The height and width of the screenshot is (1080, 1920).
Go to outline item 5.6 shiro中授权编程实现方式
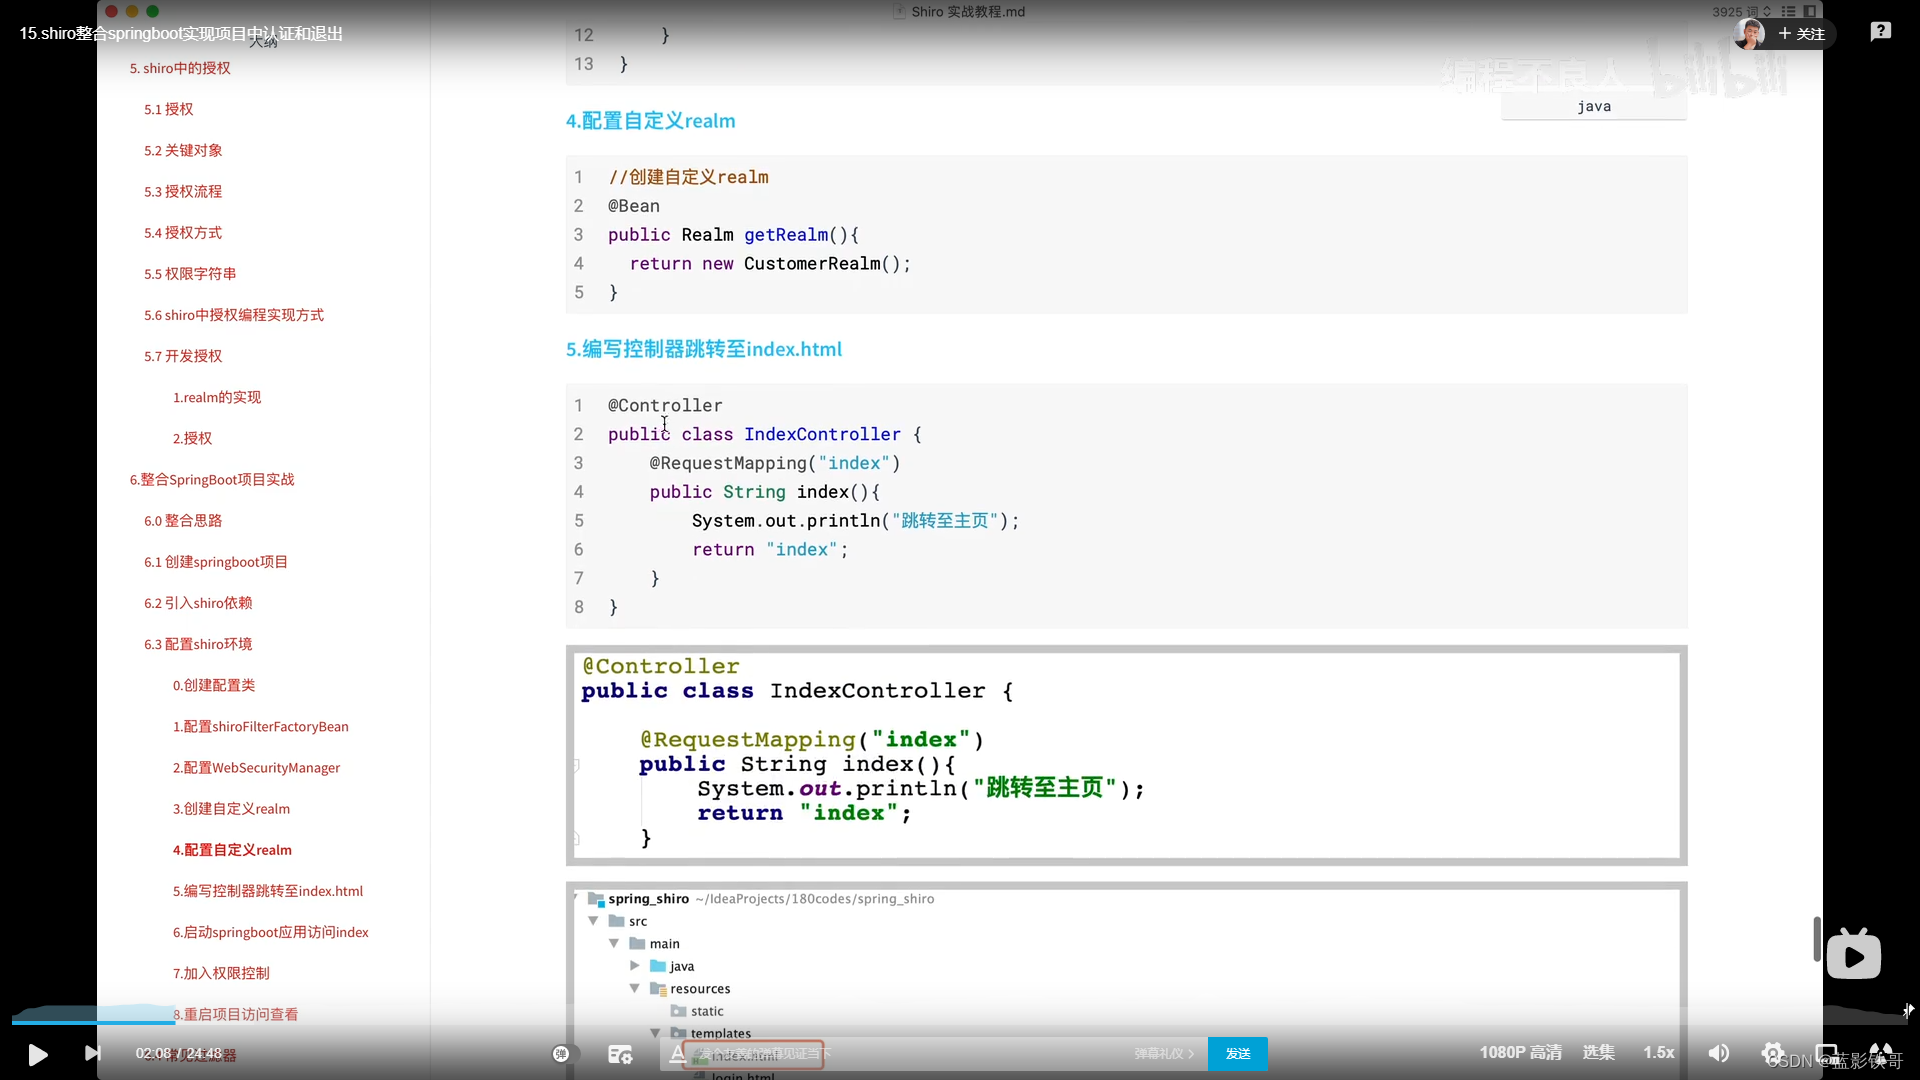(234, 315)
